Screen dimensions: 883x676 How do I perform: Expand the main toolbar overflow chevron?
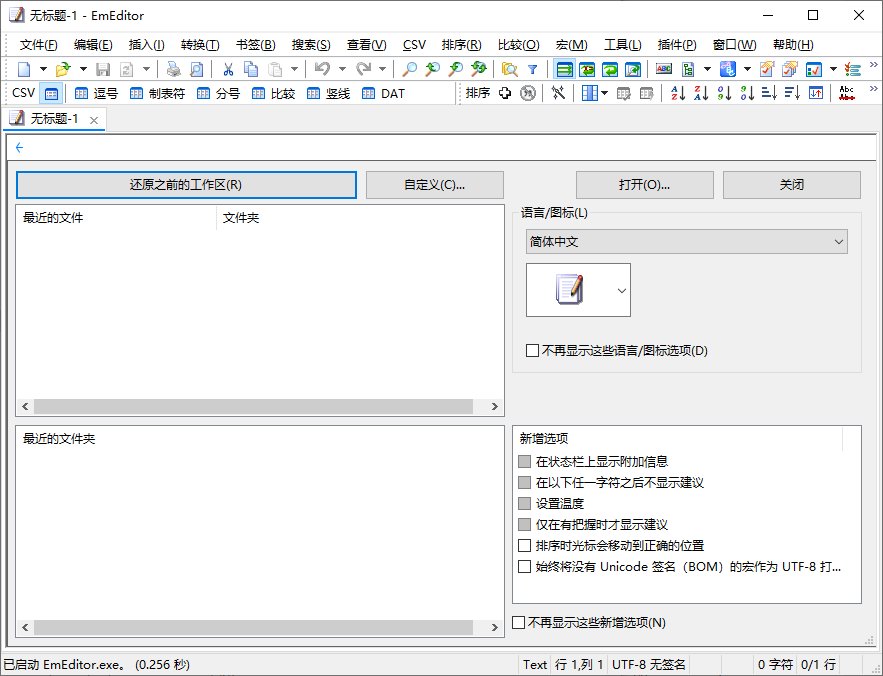874,65
